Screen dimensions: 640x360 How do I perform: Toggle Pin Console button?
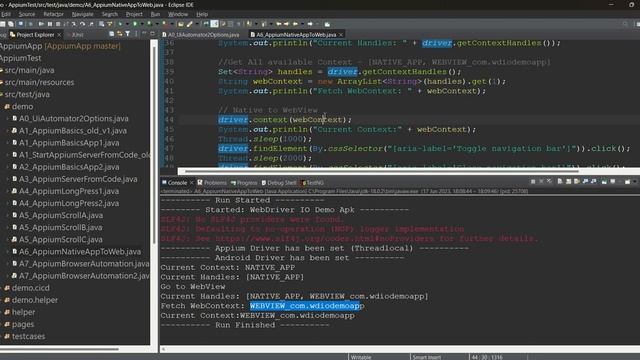click(604, 182)
